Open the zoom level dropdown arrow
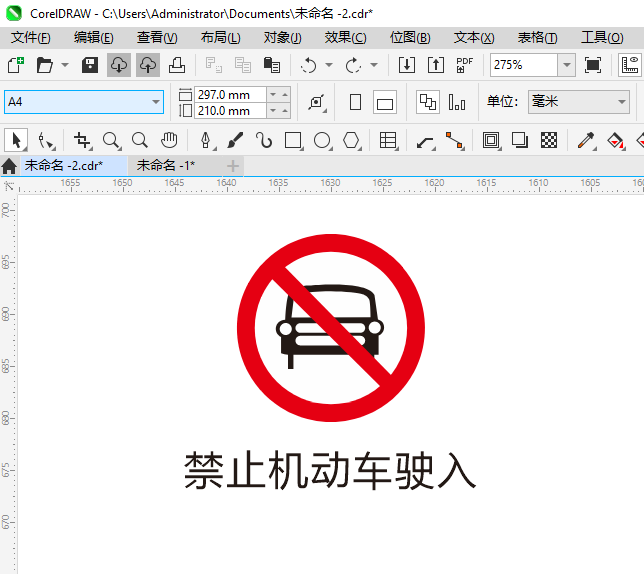Viewport: 644px width, 574px height. coord(566,65)
